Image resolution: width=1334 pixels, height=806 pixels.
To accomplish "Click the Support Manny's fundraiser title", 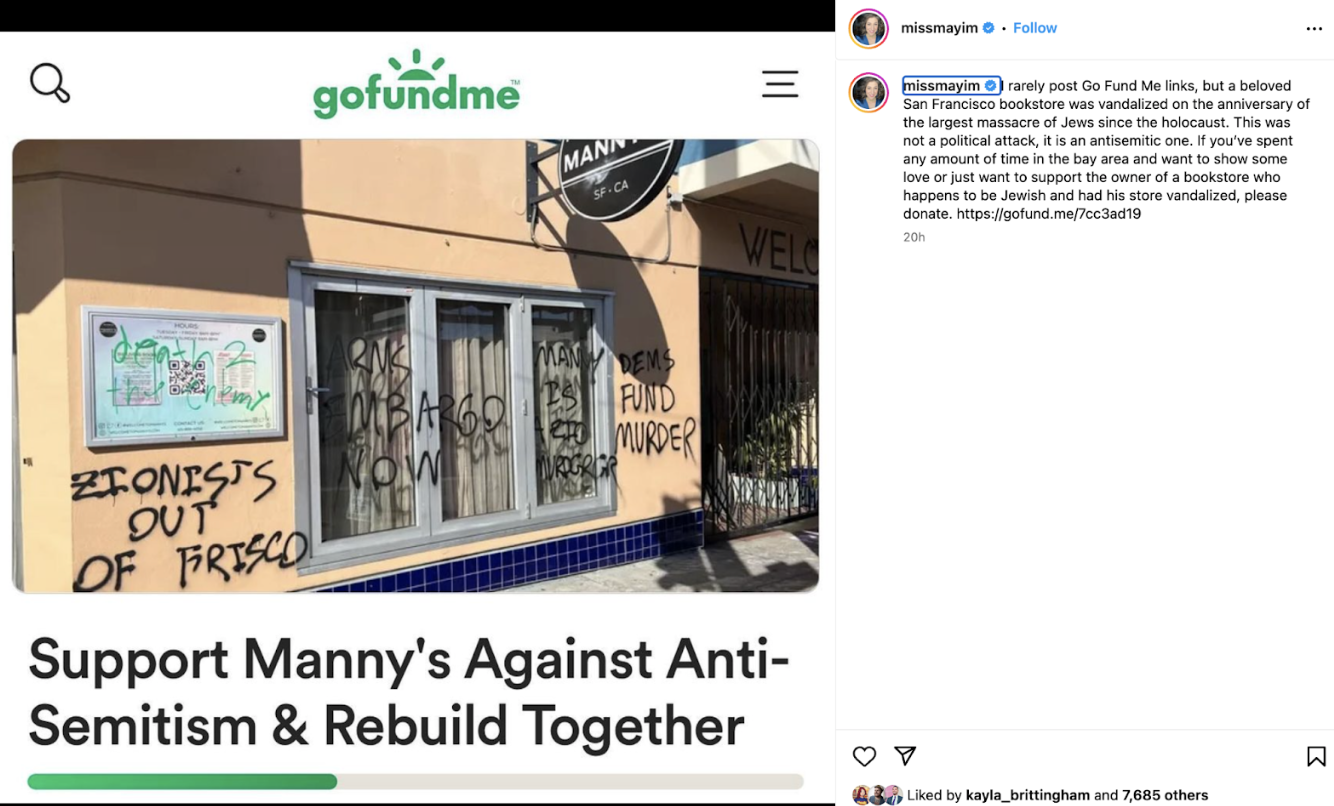I will pyautogui.click(x=408, y=692).
